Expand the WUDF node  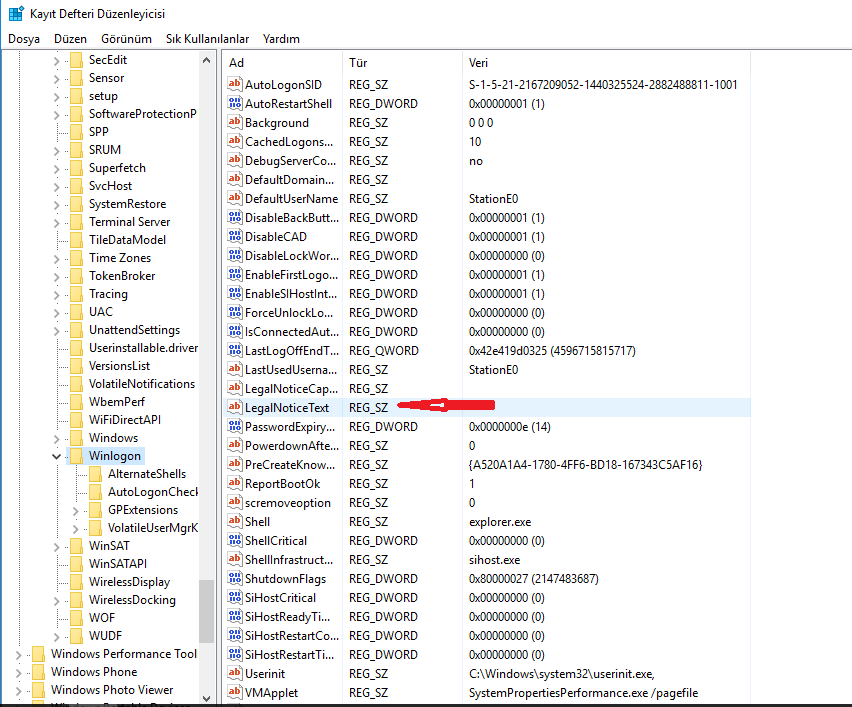tap(57, 636)
